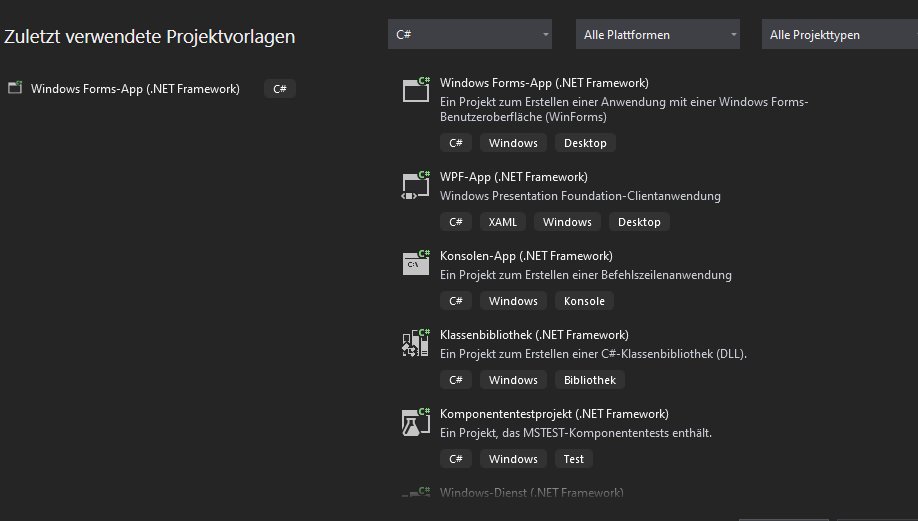
Task: Choose Konsolen-App (.NET Framework) template title
Action: coord(526,256)
